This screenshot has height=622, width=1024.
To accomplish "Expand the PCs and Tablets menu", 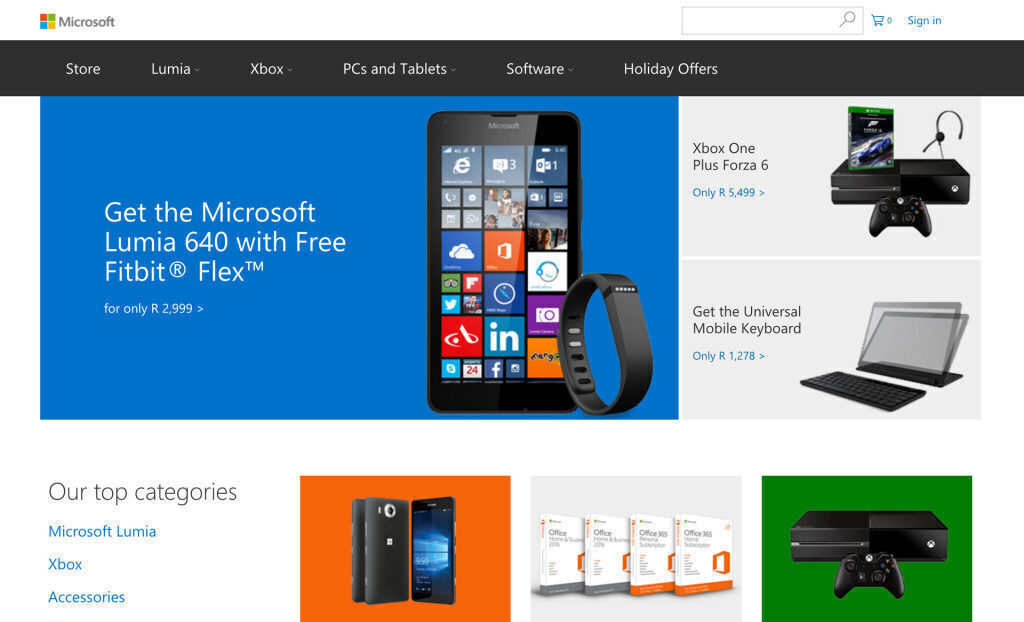I will (399, 69).
